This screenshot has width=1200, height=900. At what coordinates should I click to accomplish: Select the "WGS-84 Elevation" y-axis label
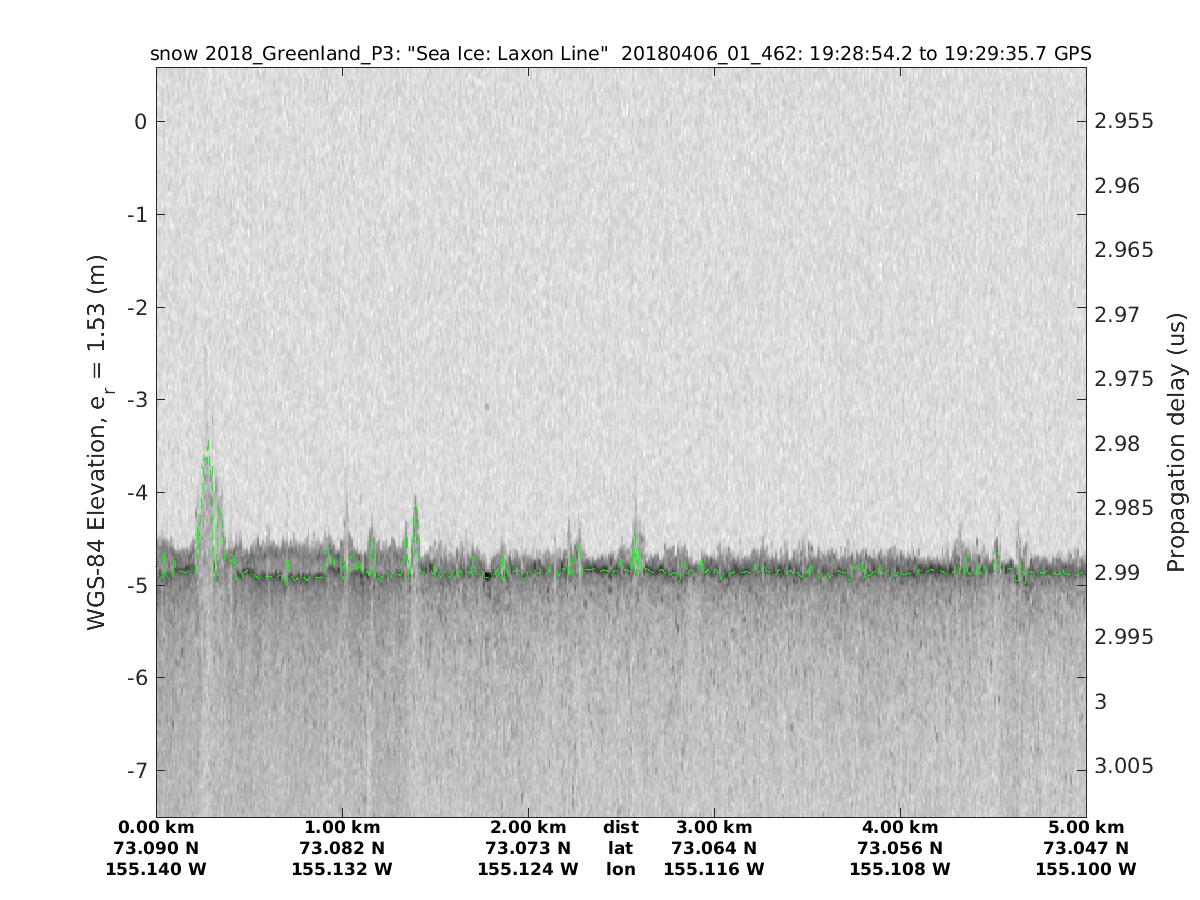(x=97, y=441)
